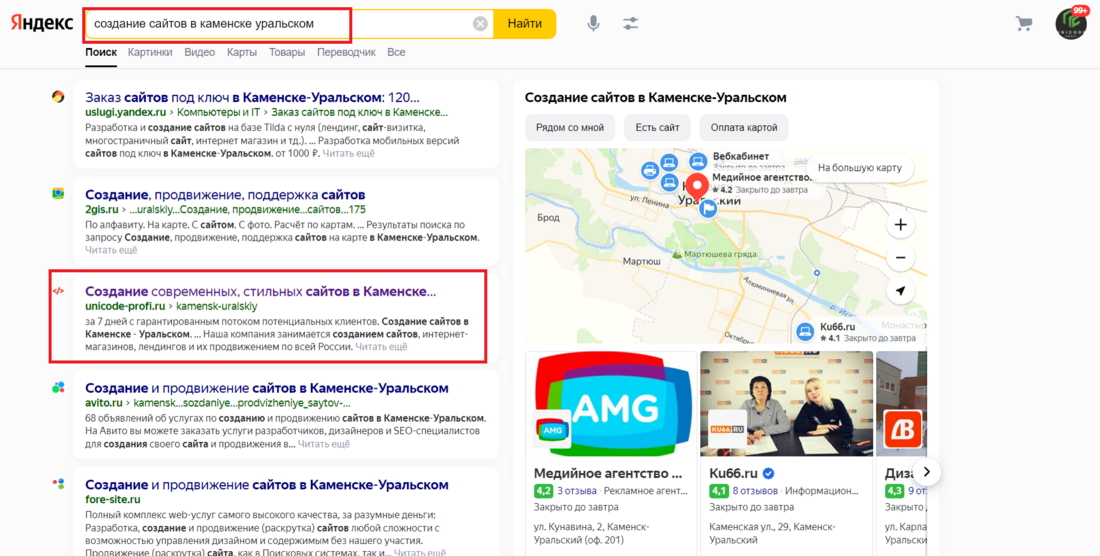
Task: Open the Ku66.ru card title
Action: tap(734, 473)
